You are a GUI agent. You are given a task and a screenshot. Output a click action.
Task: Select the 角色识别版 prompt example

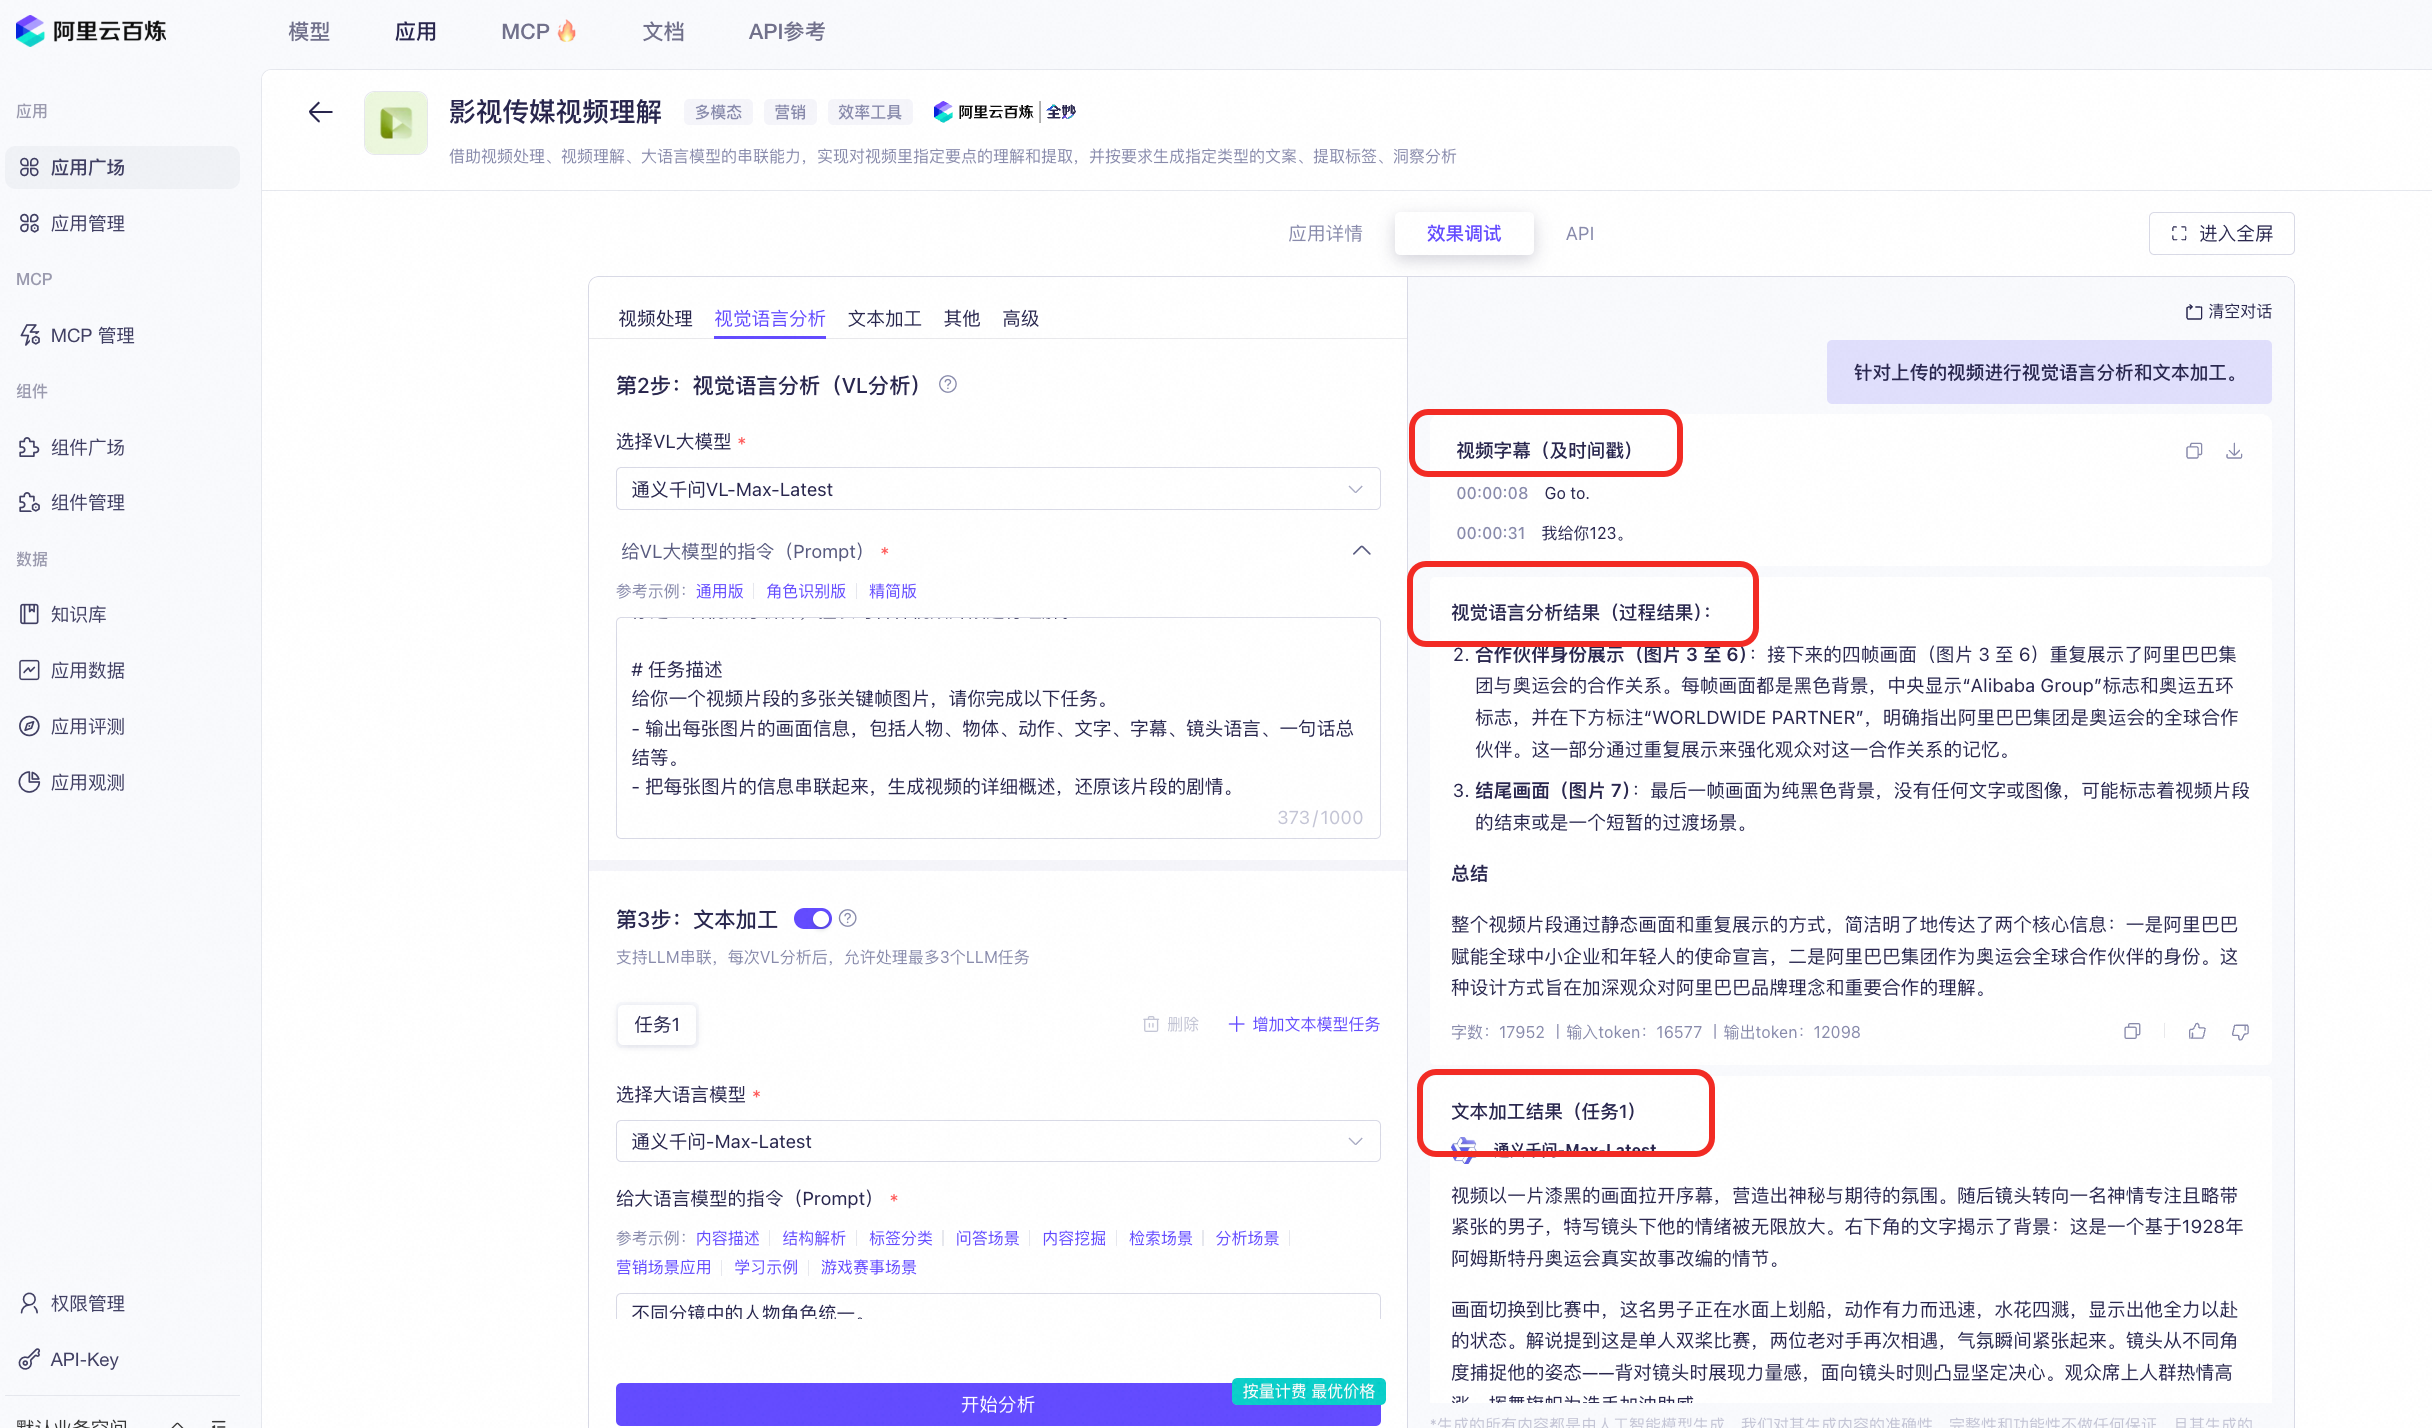pos(805,591)
